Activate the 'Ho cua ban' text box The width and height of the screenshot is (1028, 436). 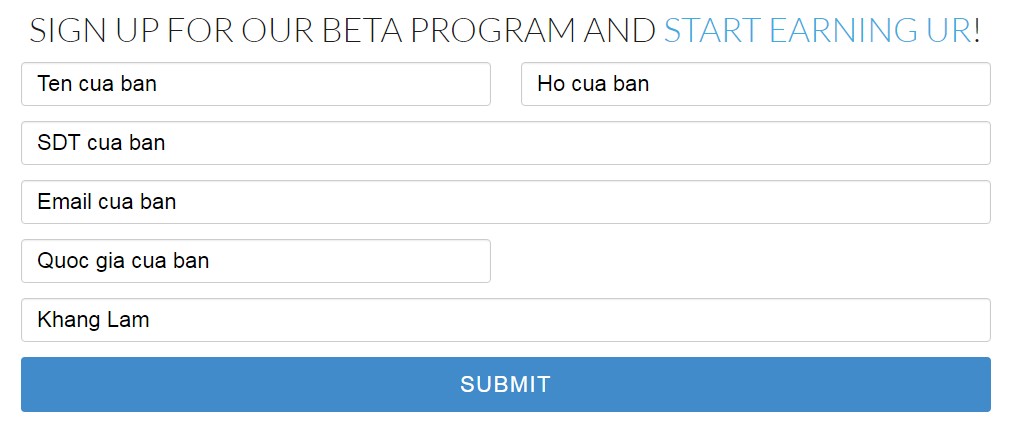tap(755, 84)
